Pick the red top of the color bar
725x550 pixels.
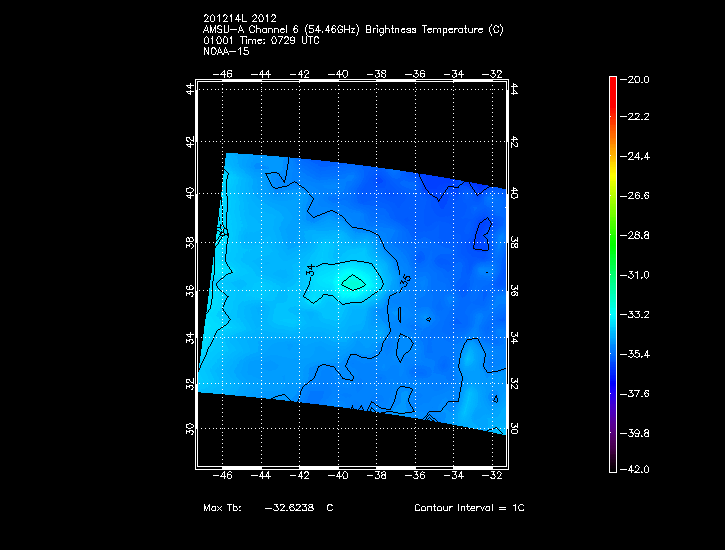pyautogui.click(x=611, y=83)
